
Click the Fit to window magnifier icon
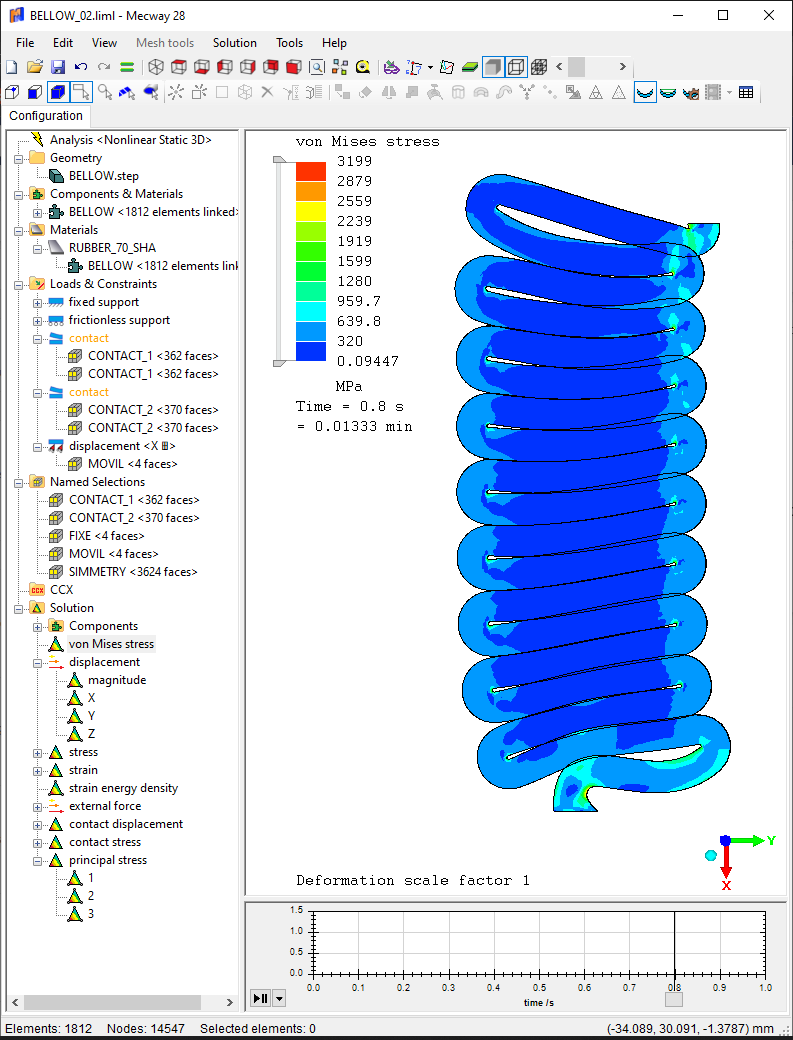(317, 67)
